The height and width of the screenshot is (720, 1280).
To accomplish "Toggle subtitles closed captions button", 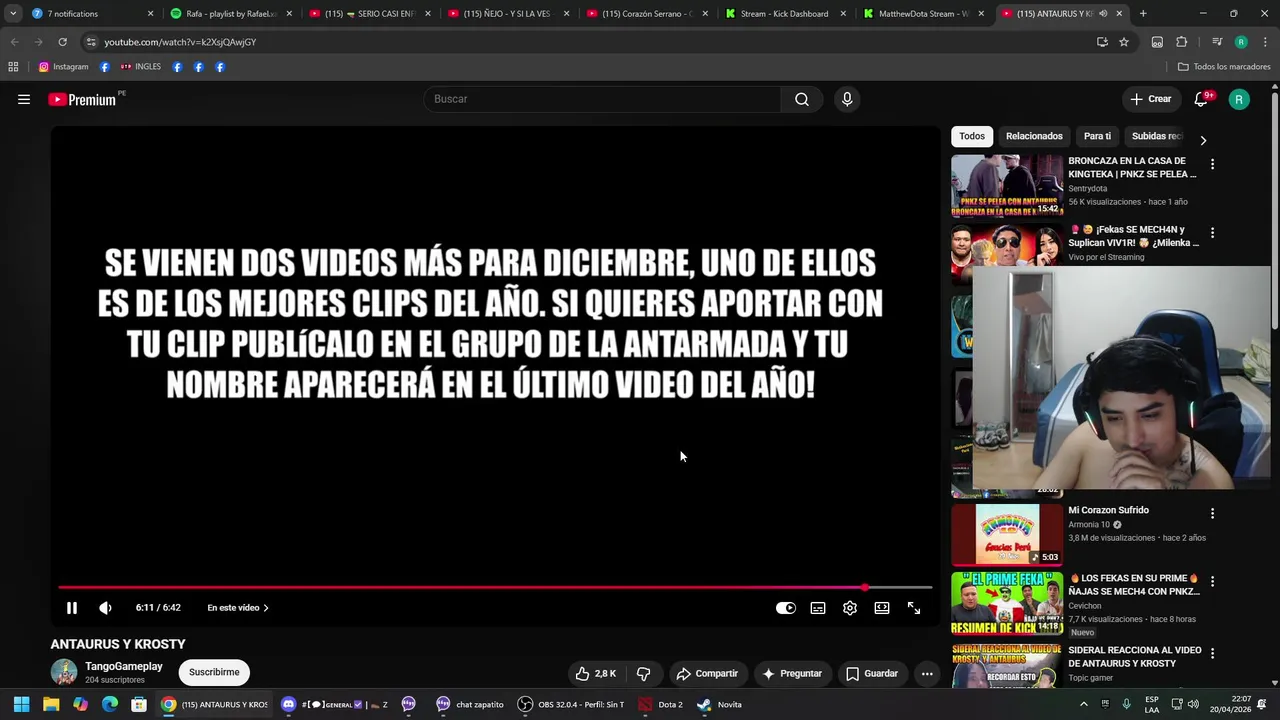I will tap(818, 608).
